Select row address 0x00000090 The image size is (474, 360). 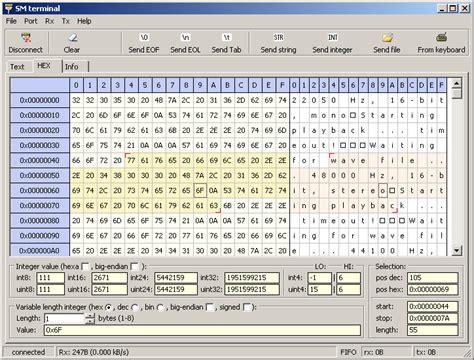click(x=40, y=236)
